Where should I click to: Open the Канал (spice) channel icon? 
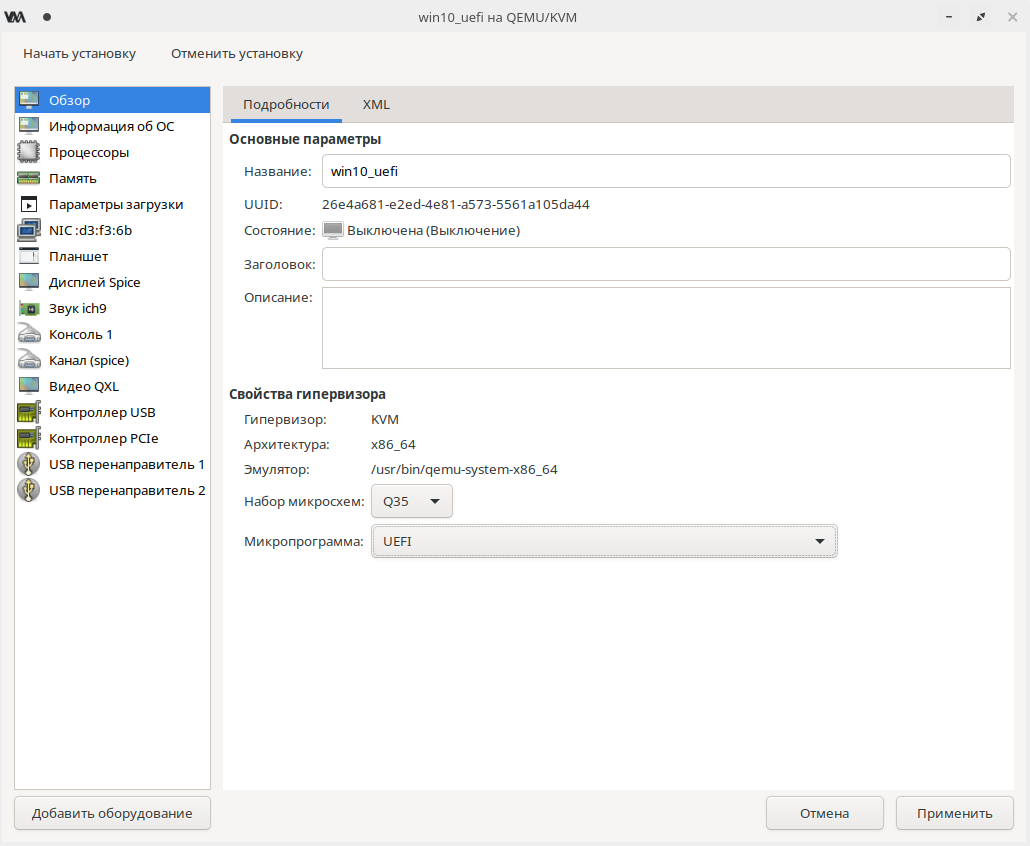coord(29,360)
